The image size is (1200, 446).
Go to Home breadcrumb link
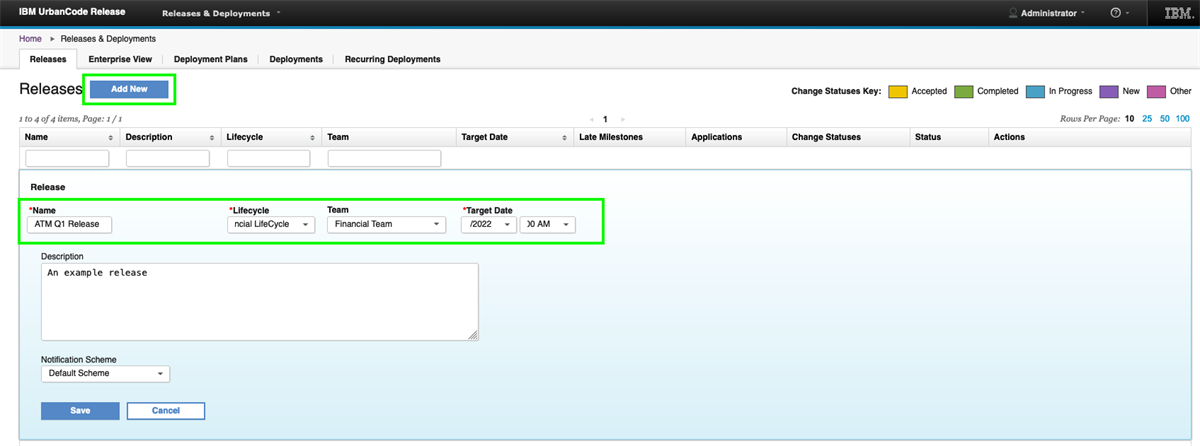[x=30, y=38]
